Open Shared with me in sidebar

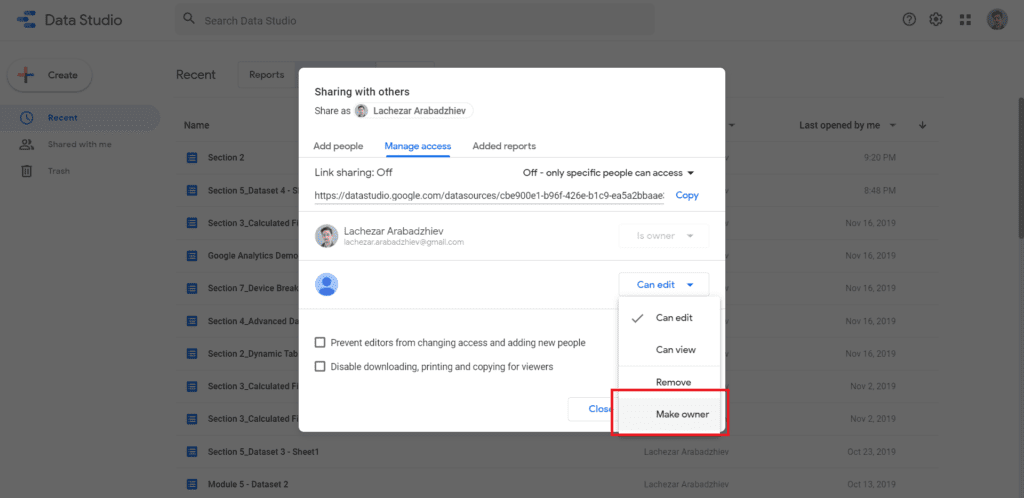pos(80,144)
